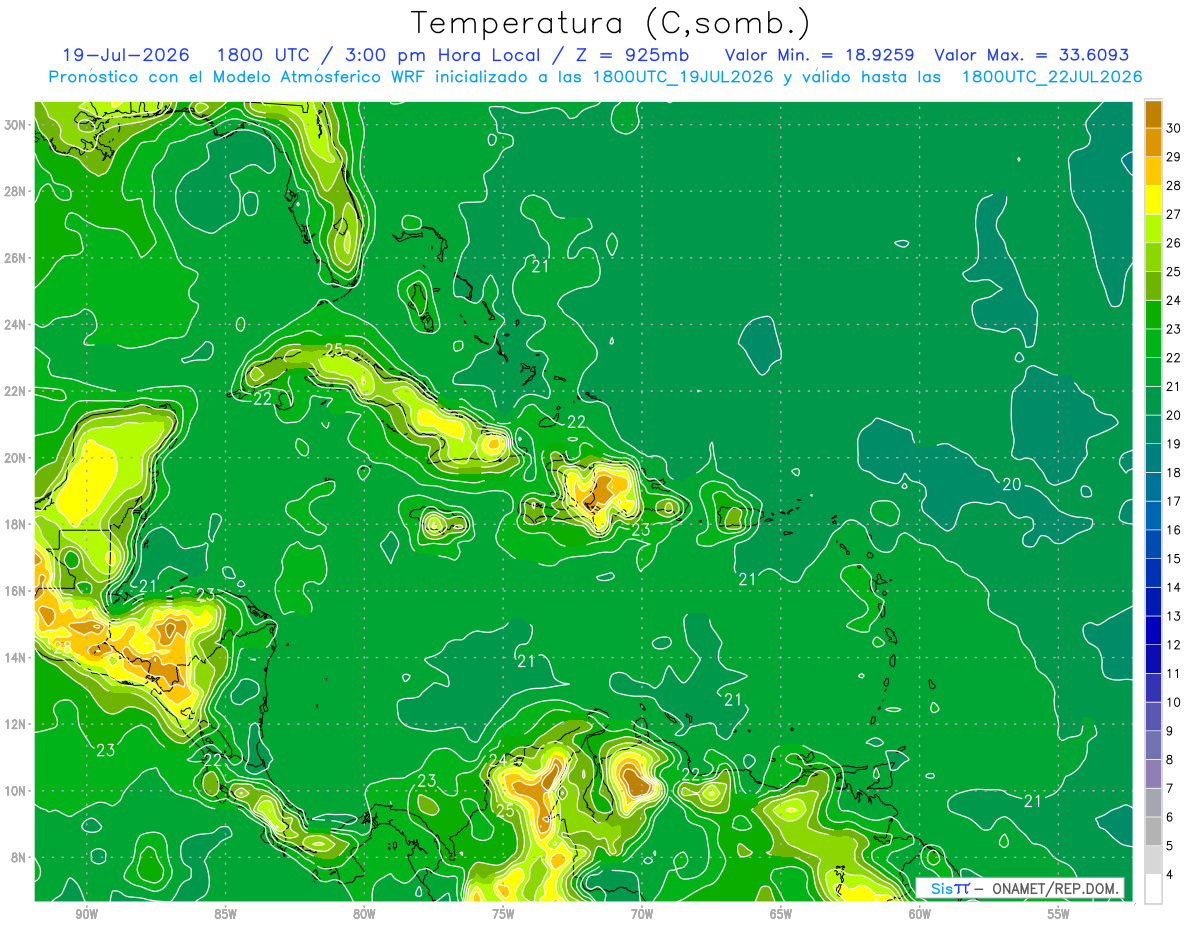Screen dimensions: 1200x927
Task: Click the 22N latitude axis label
Action: click(x=16, y=391)
